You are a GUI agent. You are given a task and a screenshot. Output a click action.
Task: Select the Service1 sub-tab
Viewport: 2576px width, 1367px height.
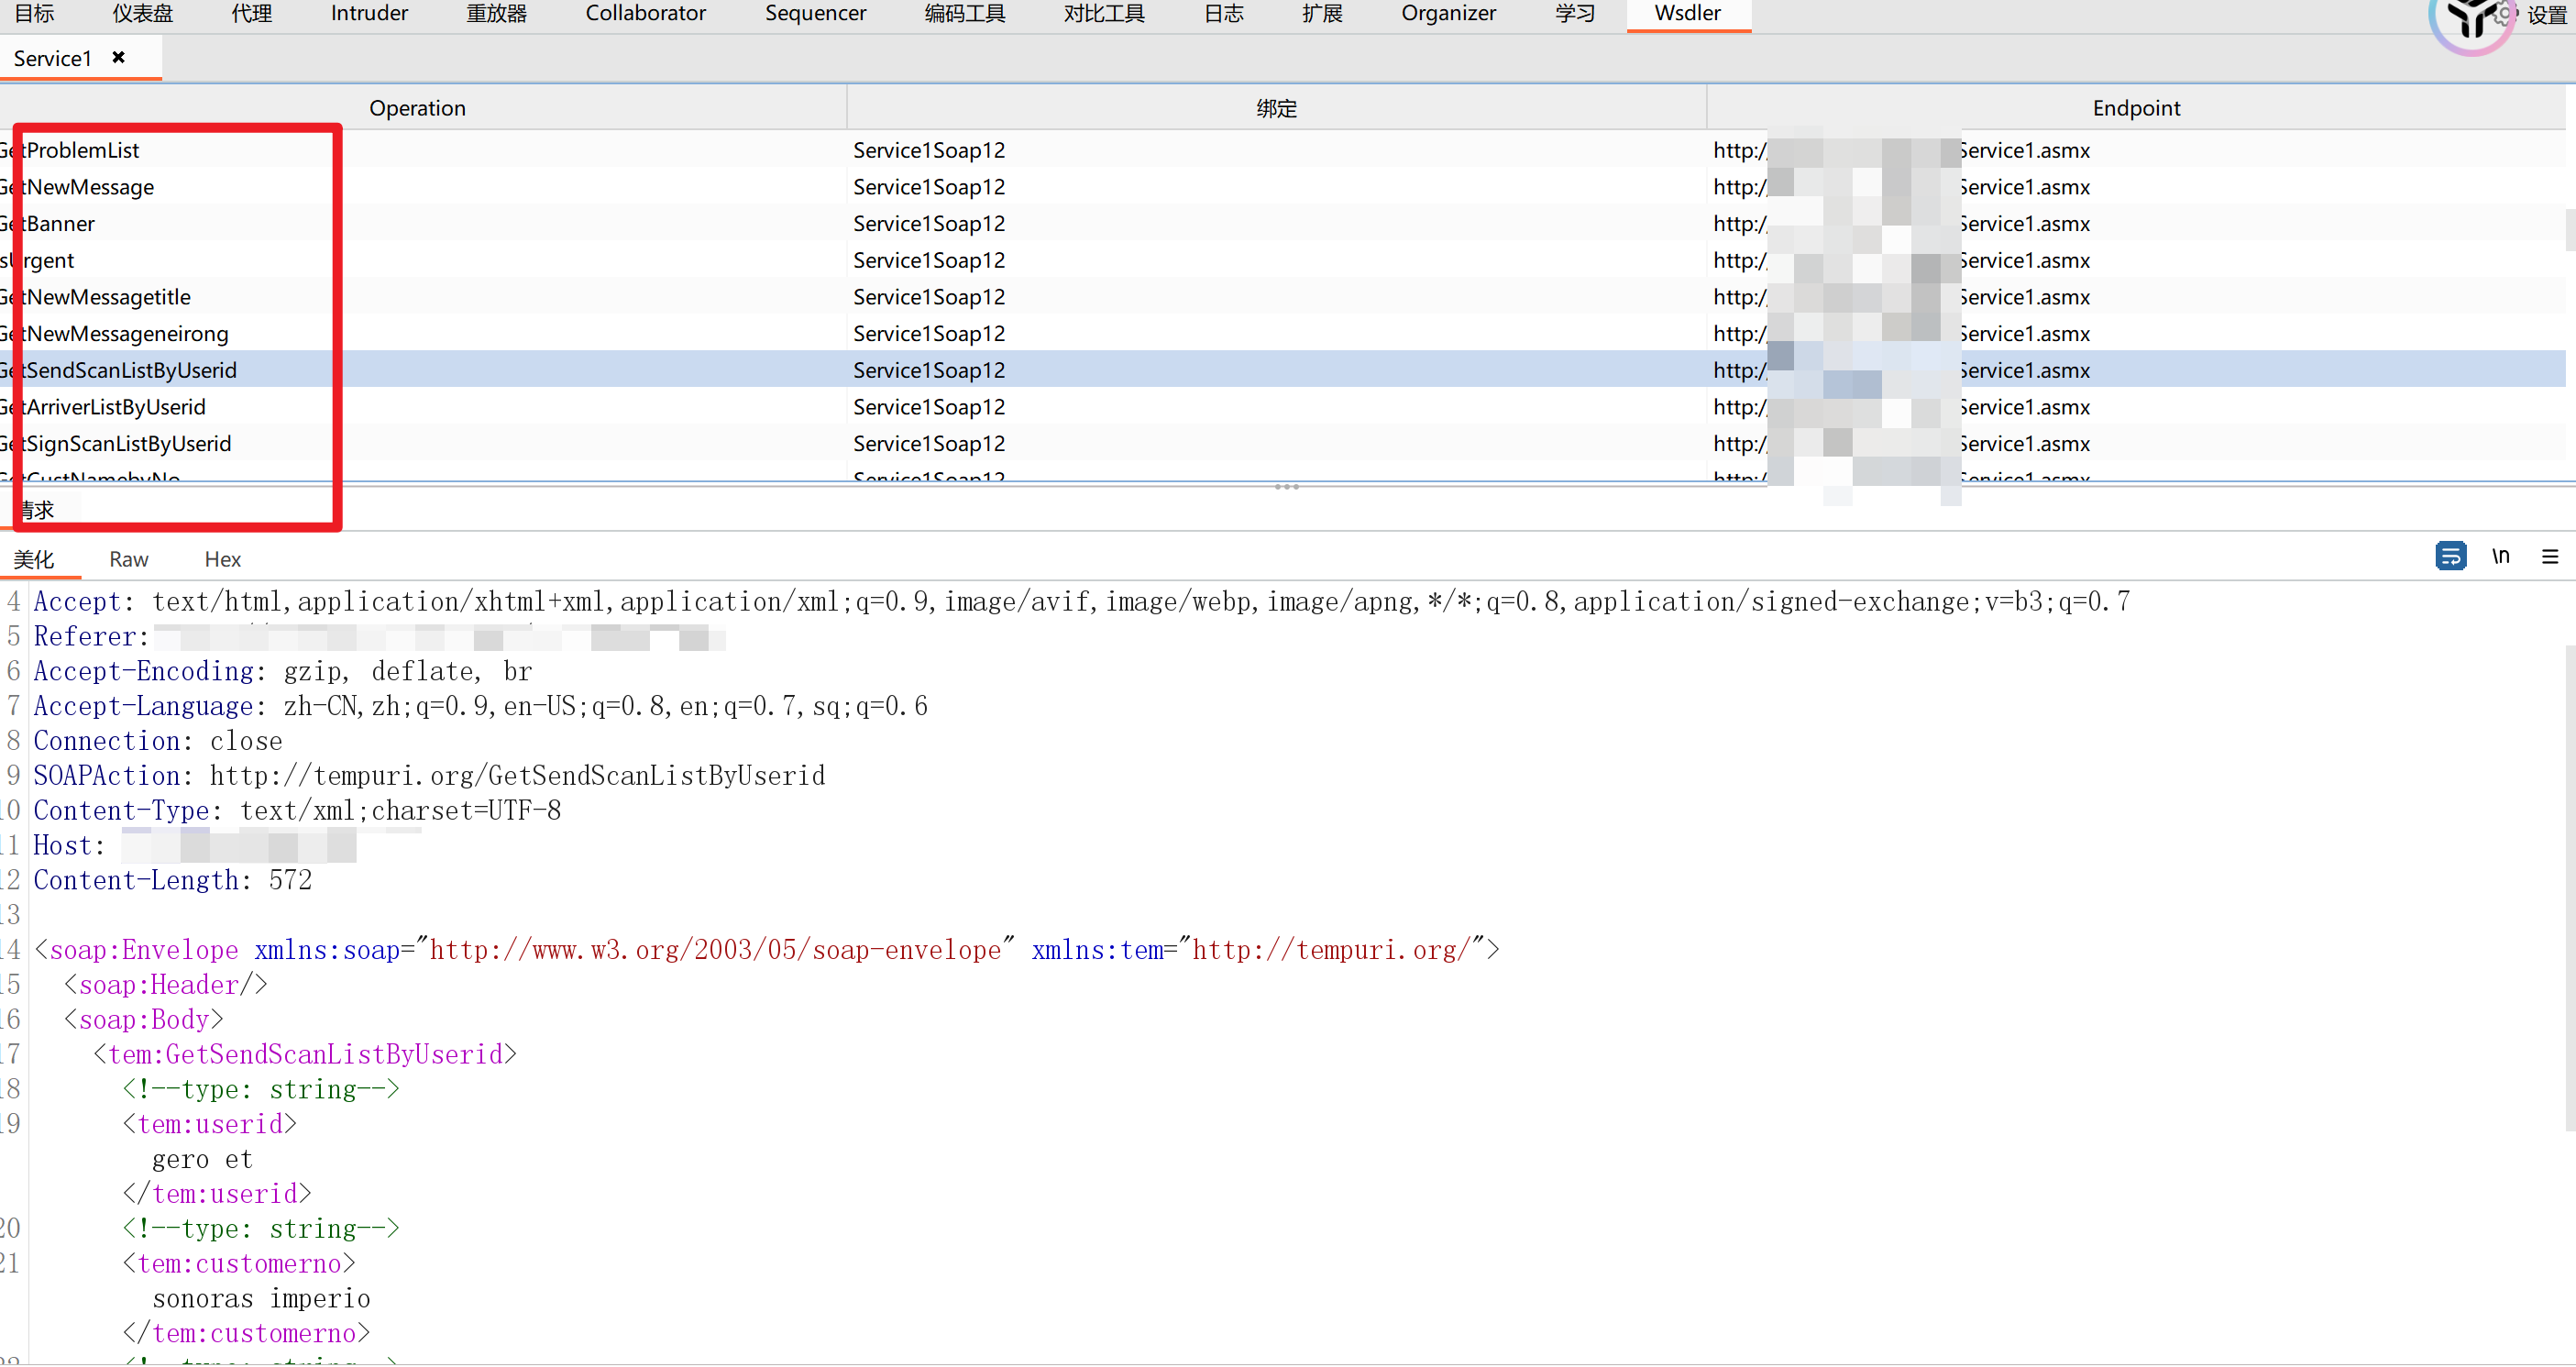pos(53,58)
